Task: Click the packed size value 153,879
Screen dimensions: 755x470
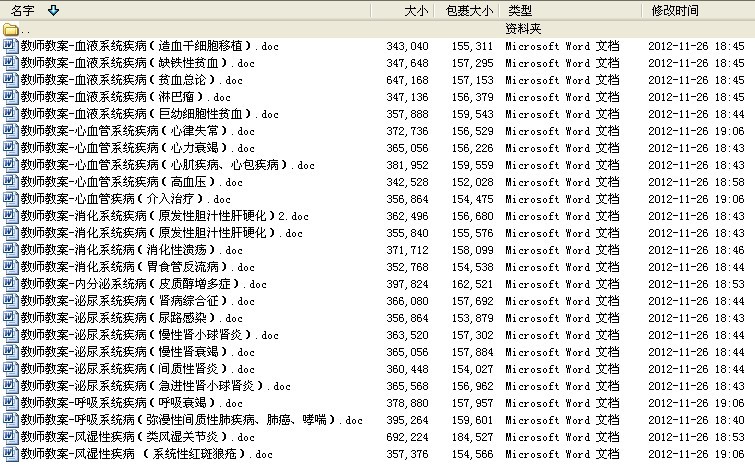Action: pyautogui.click(x=472, y=318)
